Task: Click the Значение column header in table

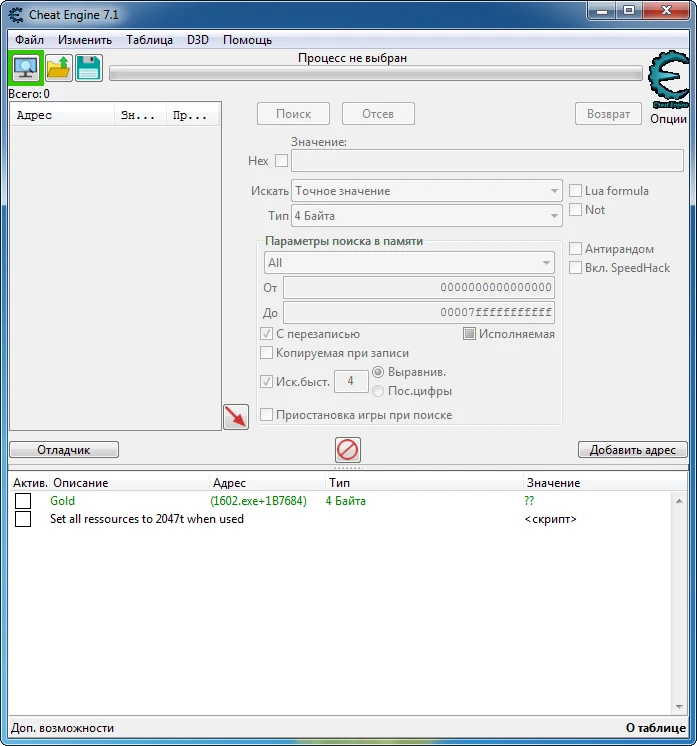Action: coord(604,483)
